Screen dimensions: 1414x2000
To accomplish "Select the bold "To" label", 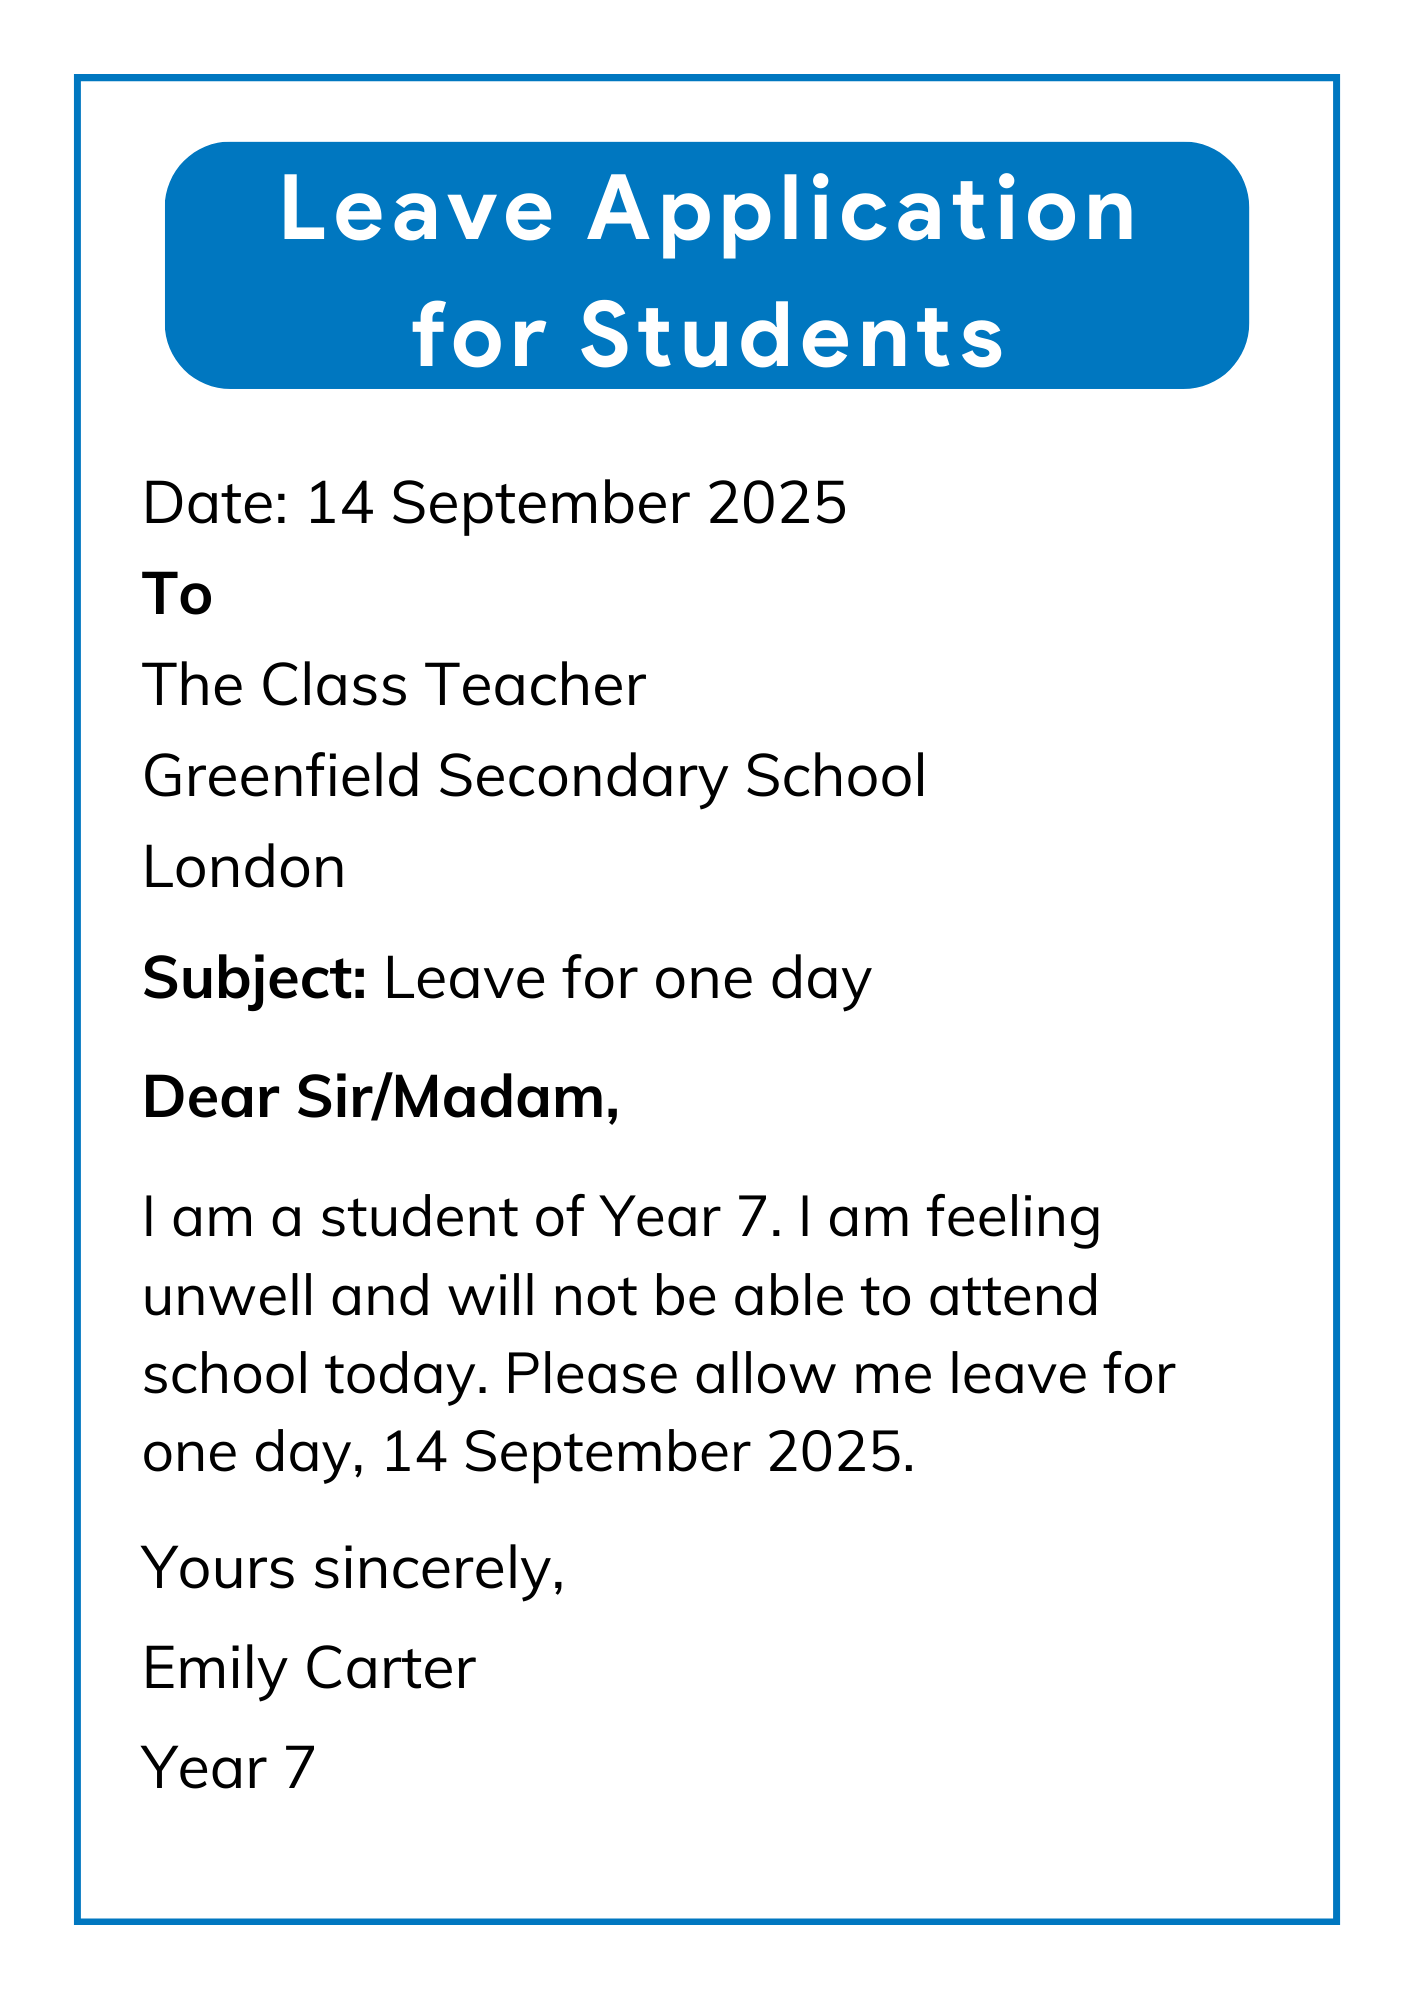I will [x=177, y=594].
